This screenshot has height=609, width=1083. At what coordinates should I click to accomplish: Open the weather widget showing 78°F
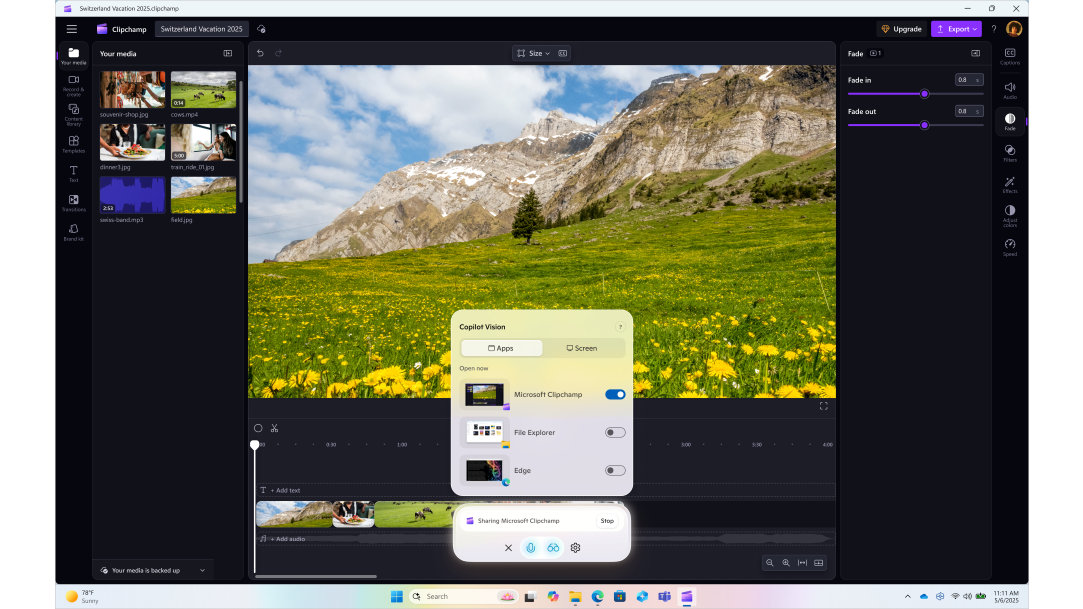83,597
